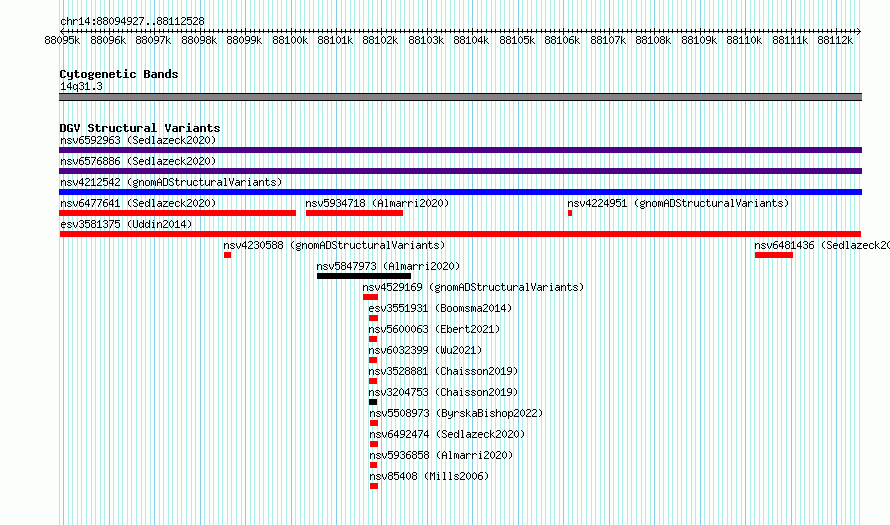Select the nsv6576886 purple variant bar
Viewport: 890px width, 525px height.
pos(460,171)
